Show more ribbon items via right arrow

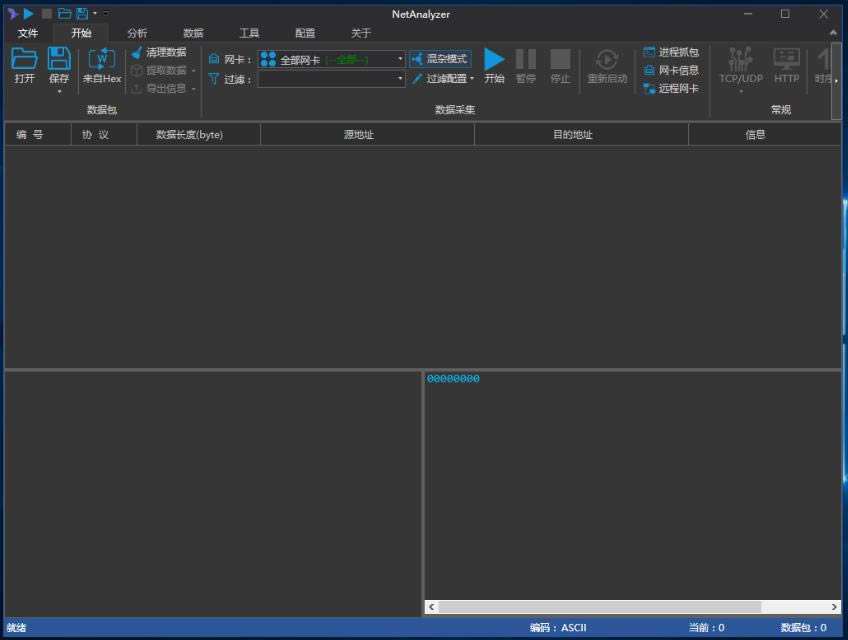(x=836, y=81)
